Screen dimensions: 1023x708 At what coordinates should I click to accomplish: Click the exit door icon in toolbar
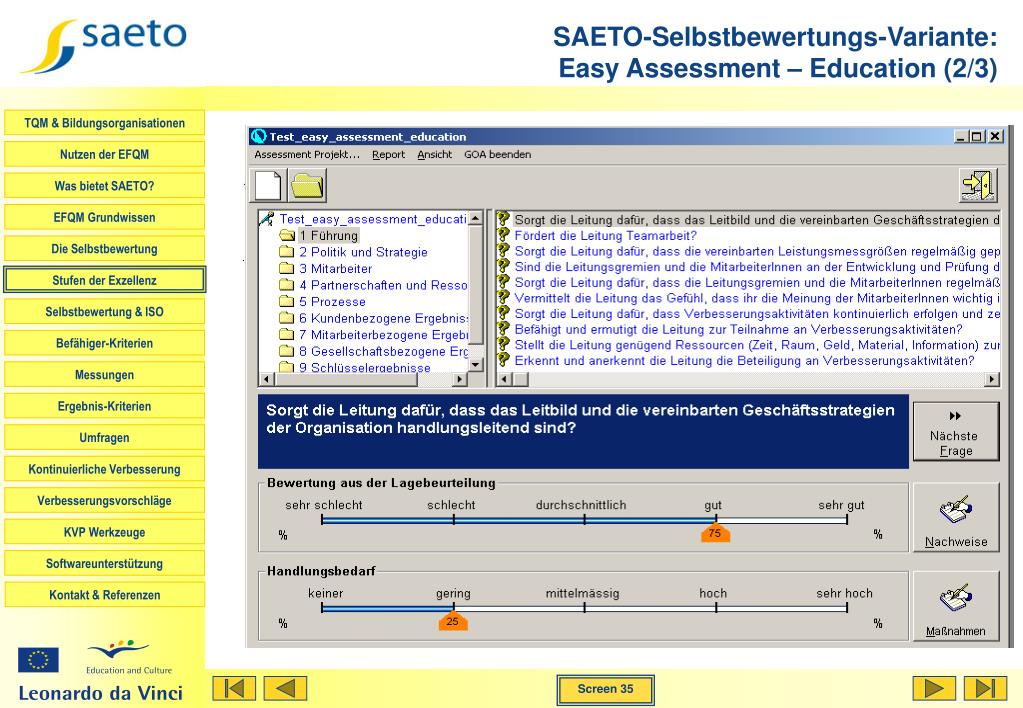tap(978, 185)
